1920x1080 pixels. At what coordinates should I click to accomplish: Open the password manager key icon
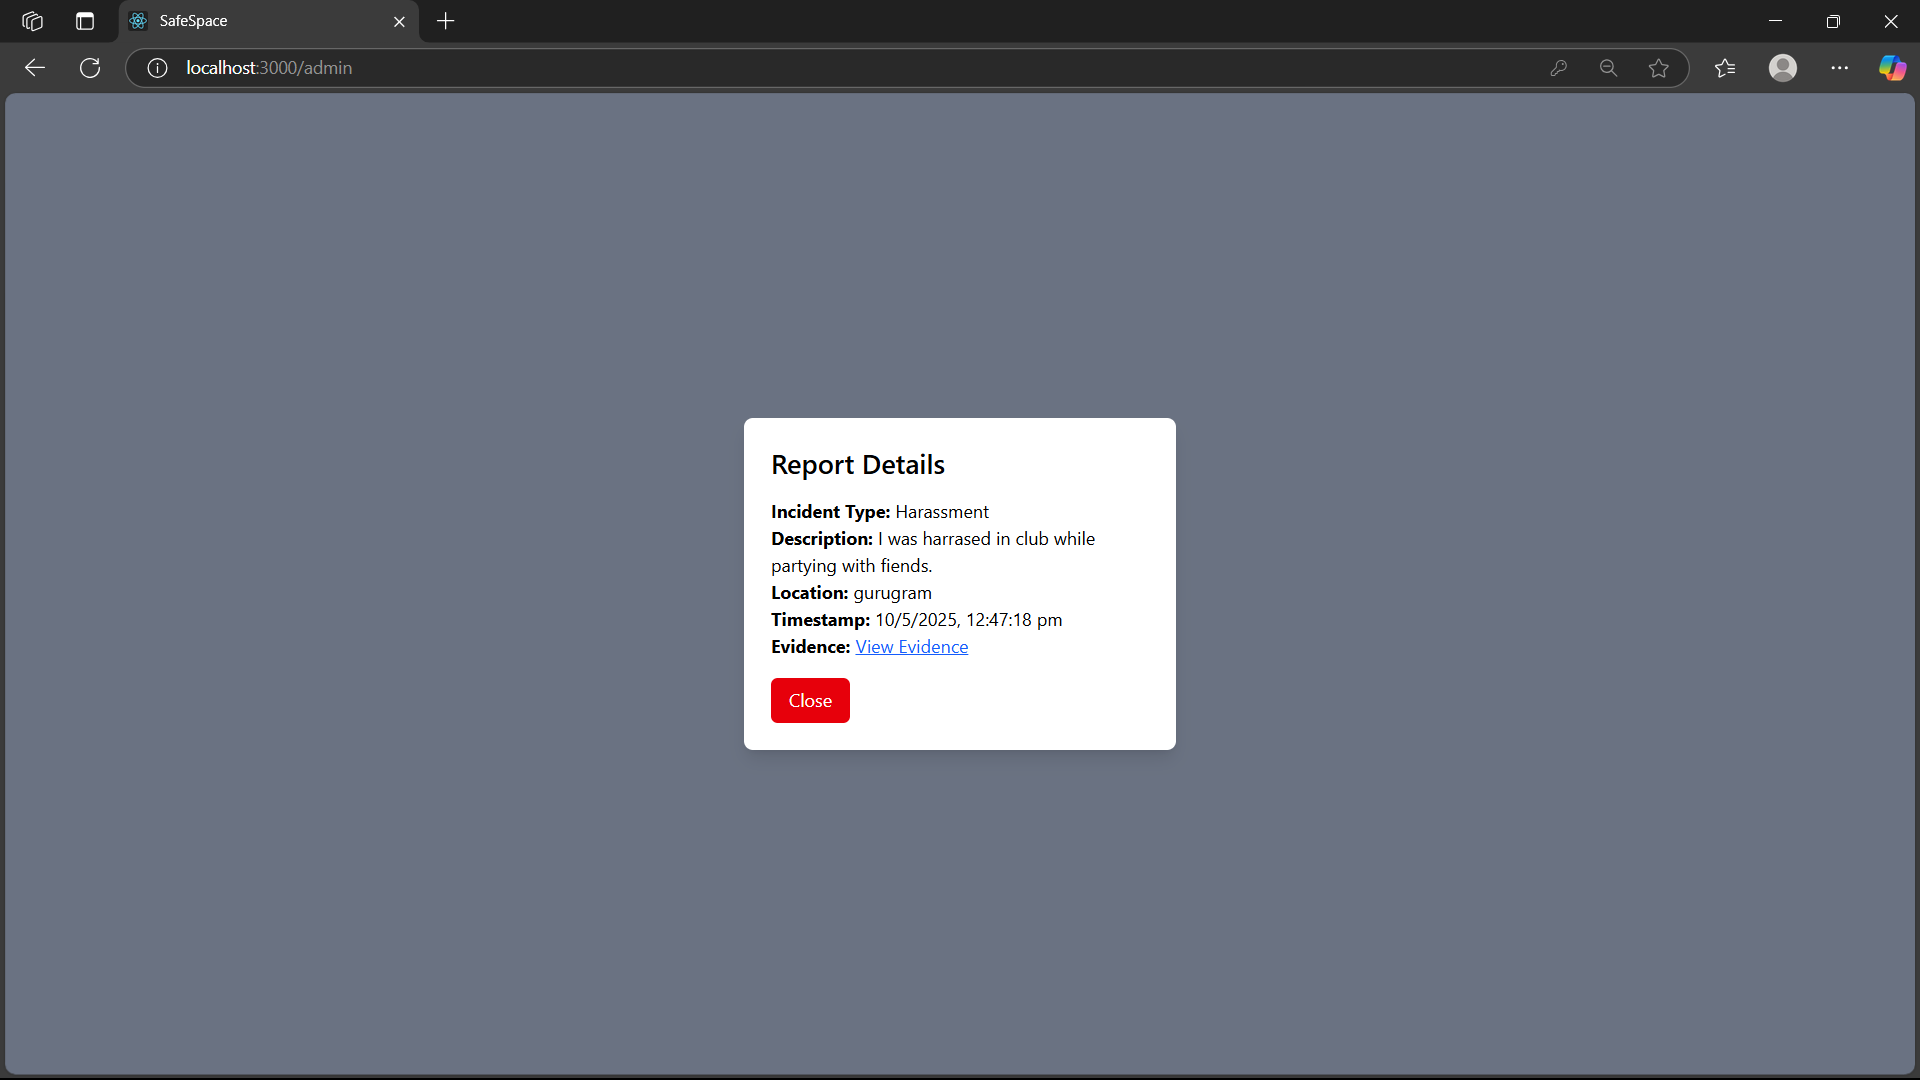tap(1558, 68)
